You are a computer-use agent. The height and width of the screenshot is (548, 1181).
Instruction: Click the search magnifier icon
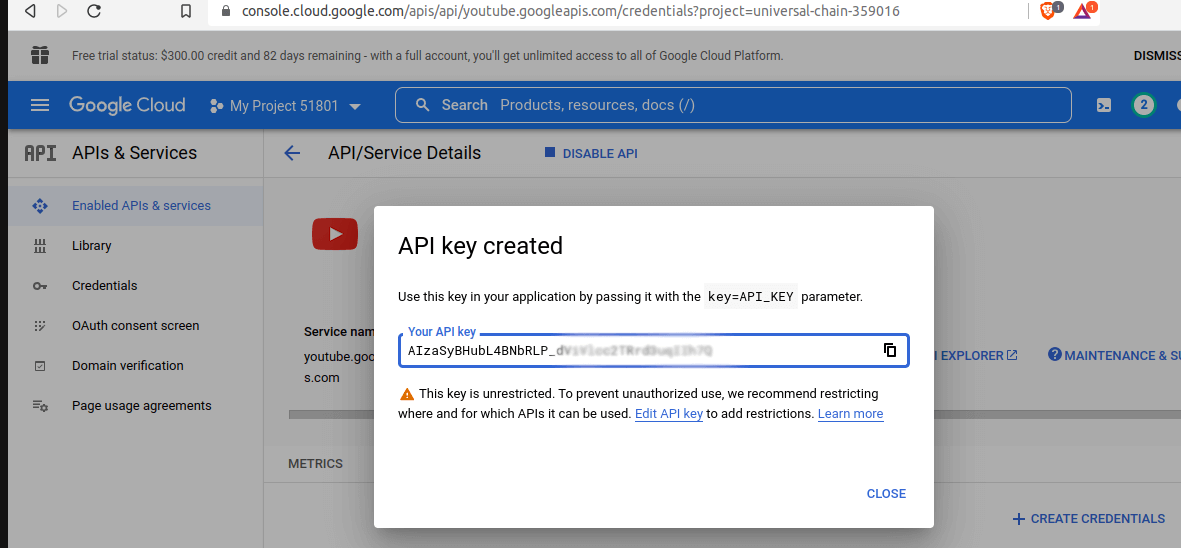423,105
